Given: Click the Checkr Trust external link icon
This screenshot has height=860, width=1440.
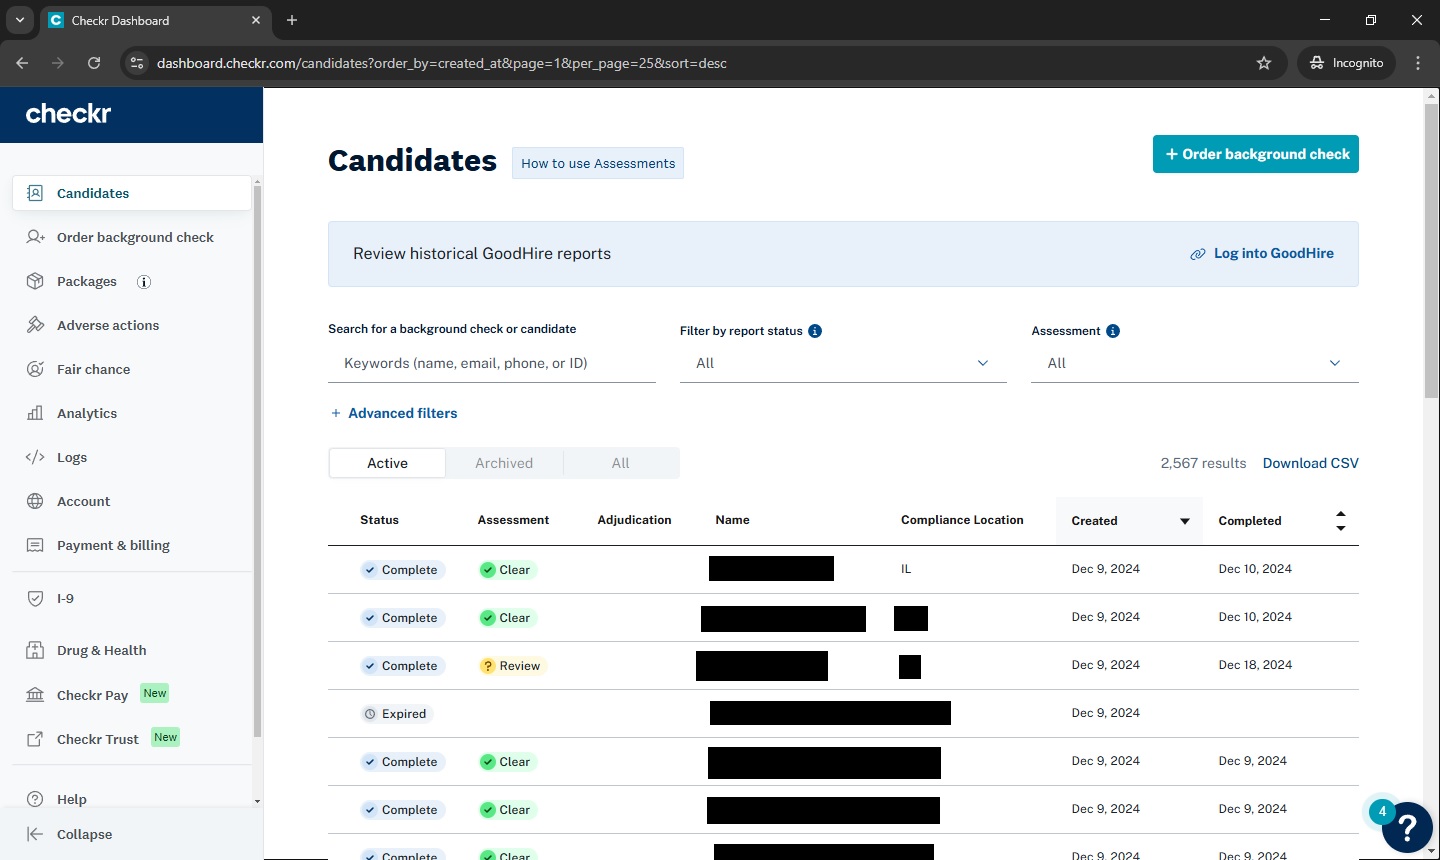Looking at the screenshot, I should [35, 739].
